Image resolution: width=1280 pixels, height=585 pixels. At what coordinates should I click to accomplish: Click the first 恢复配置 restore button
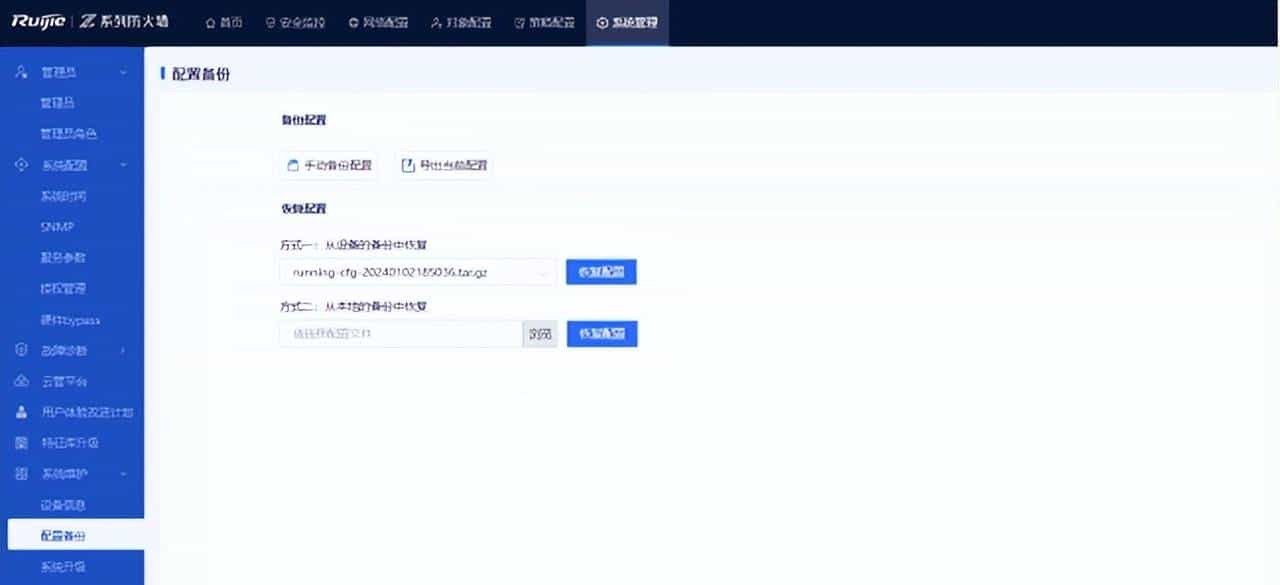(x=601, y=271)
